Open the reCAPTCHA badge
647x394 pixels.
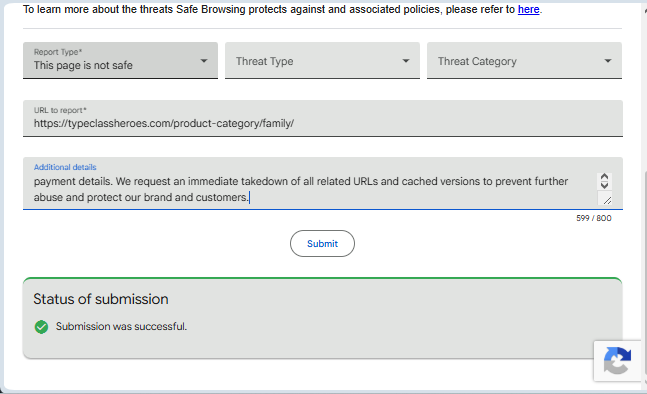pyautogui.click(x=618, y=361)
